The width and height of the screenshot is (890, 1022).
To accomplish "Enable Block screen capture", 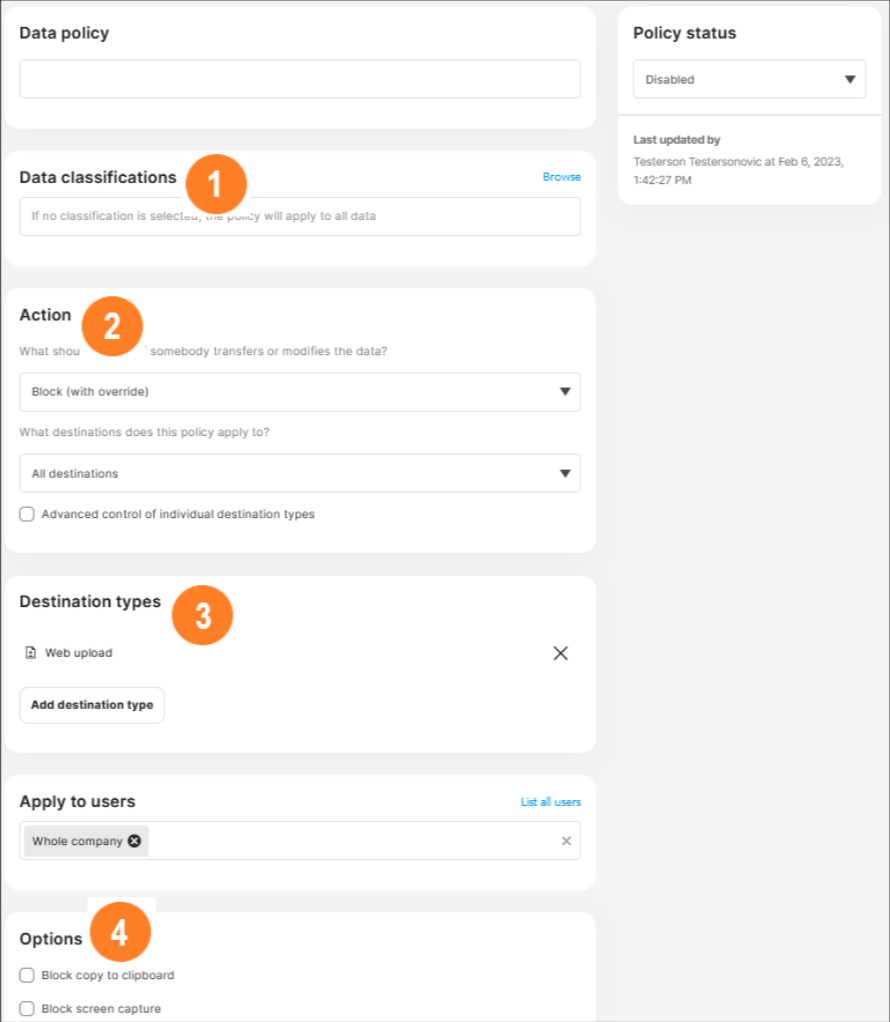I will pyautogui.click(x=27, y=1008).
